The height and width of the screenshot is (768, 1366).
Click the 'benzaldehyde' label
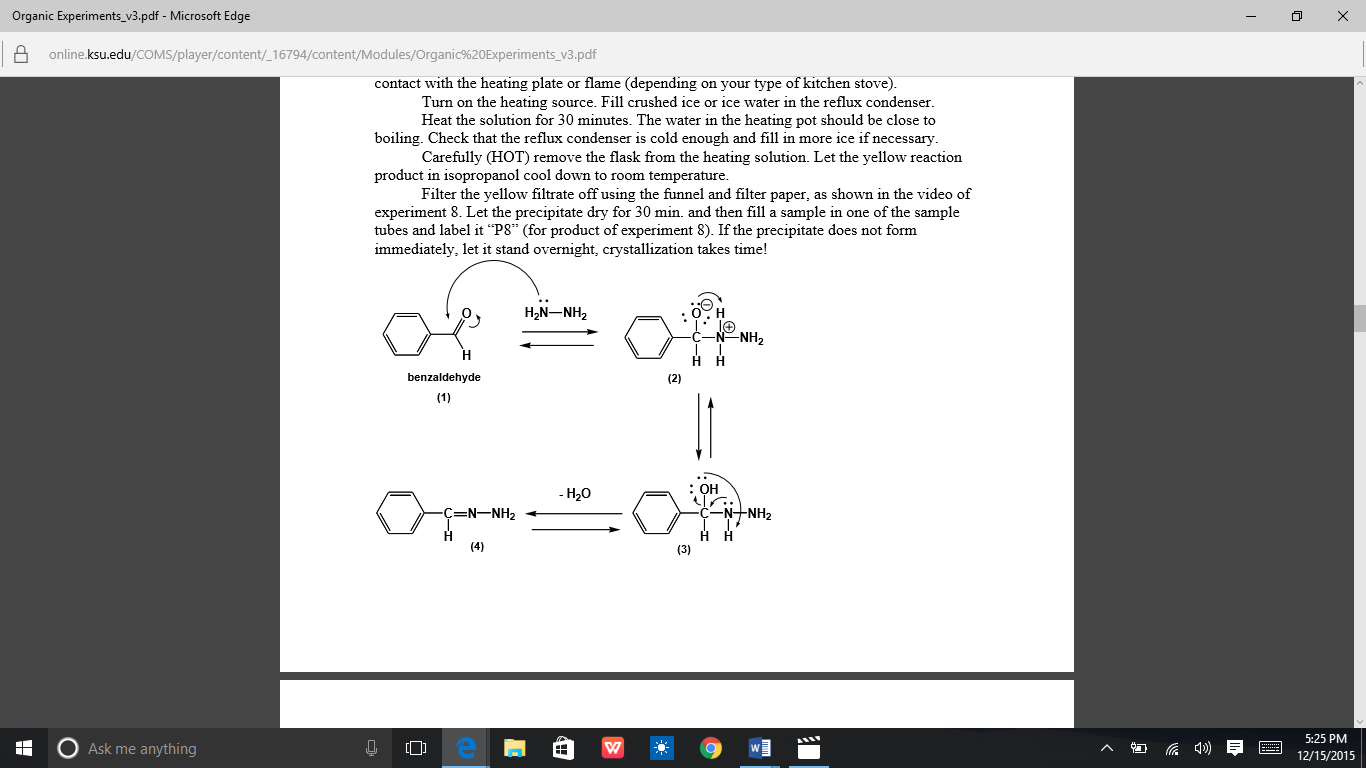(444, 378)
